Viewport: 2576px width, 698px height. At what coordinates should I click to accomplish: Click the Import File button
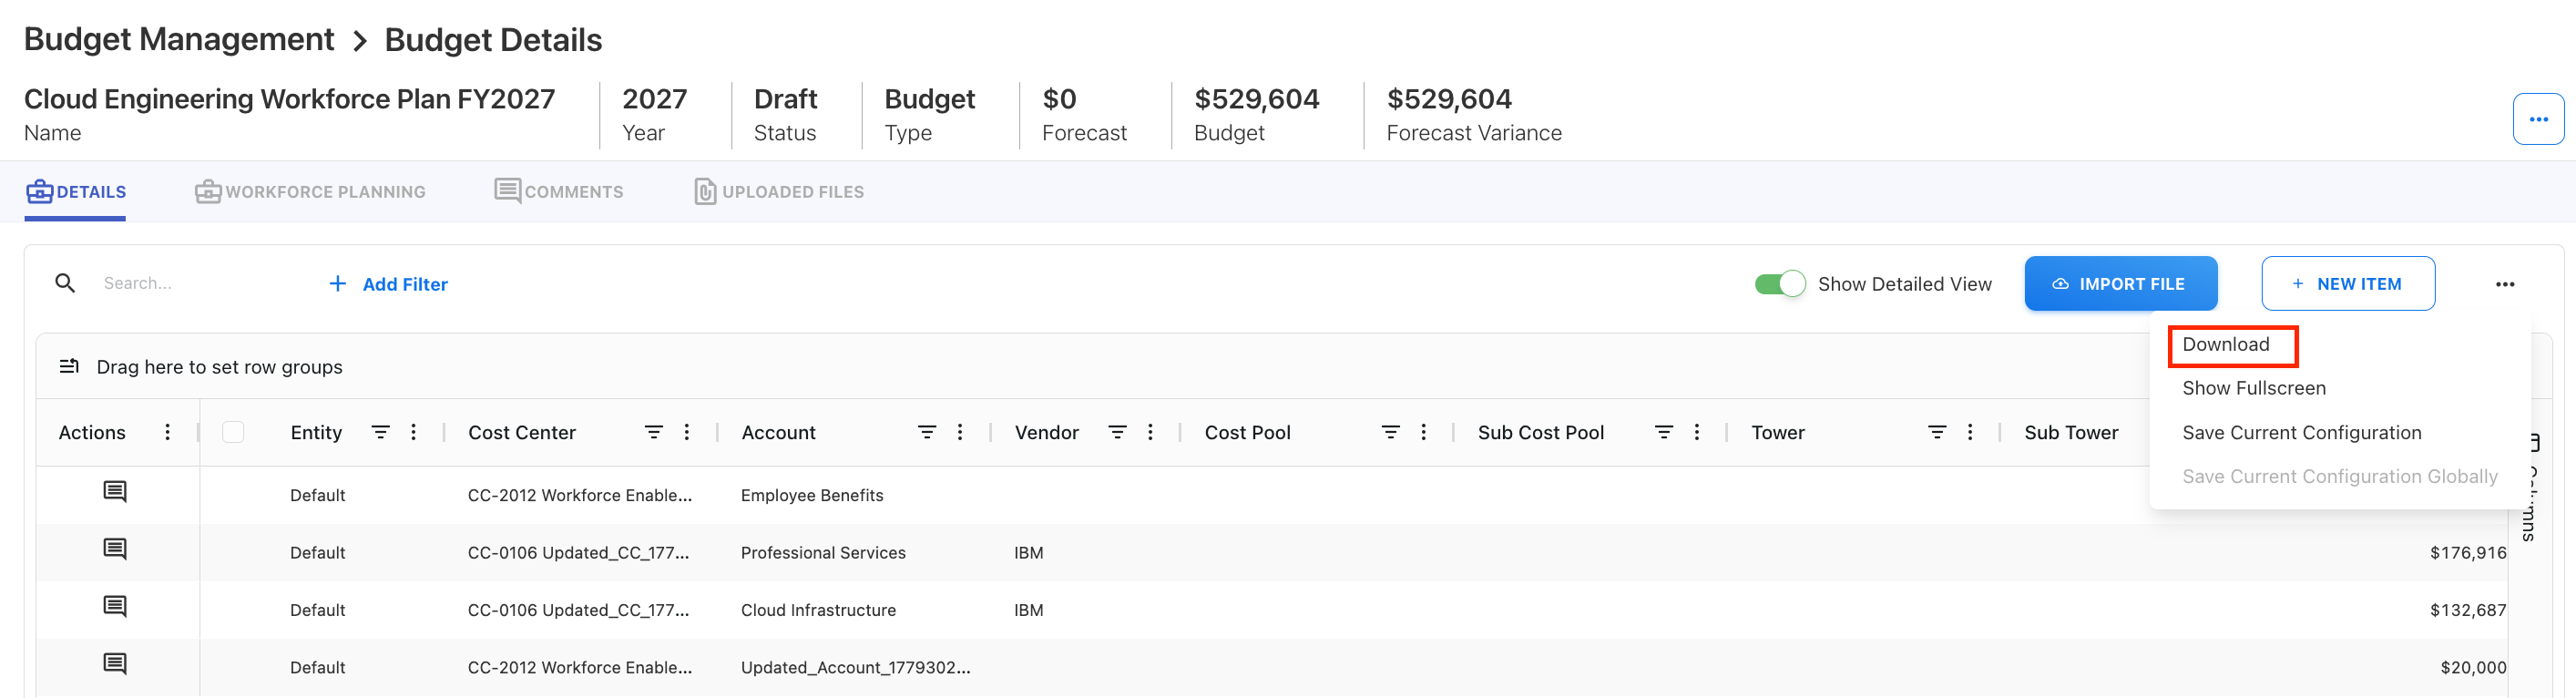(2120, 284)
